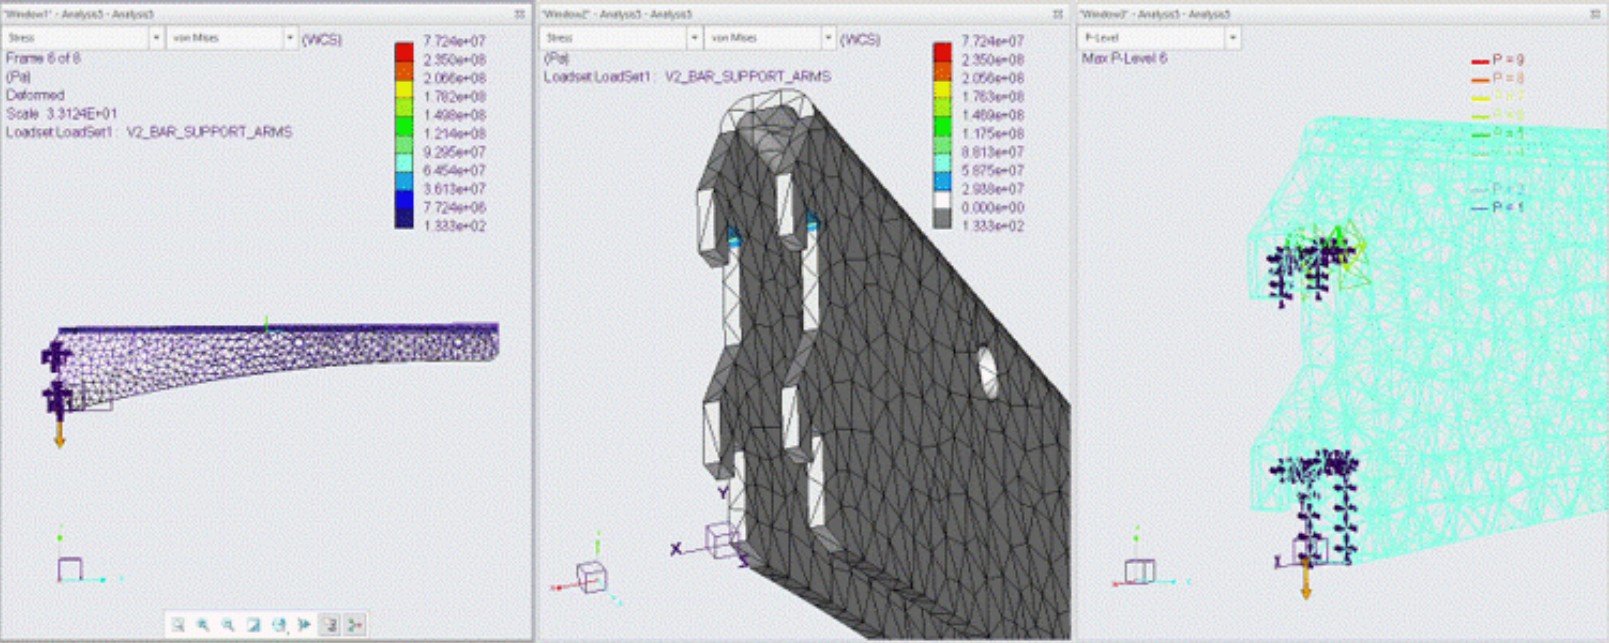Toggle the spin center icon

click(354, 625)
